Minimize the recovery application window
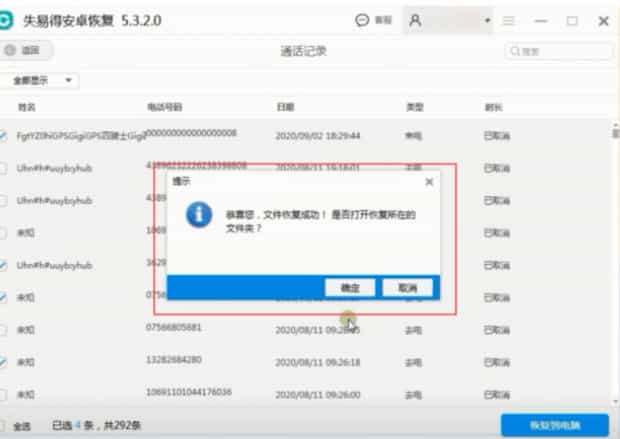 click(x=541, y=21)
